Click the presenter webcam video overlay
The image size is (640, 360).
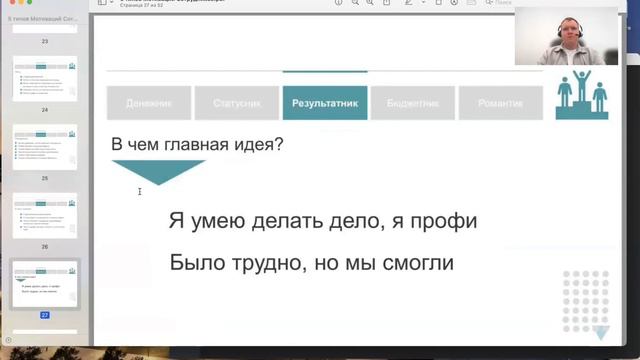pyautogui.click(x=566, y=36)
